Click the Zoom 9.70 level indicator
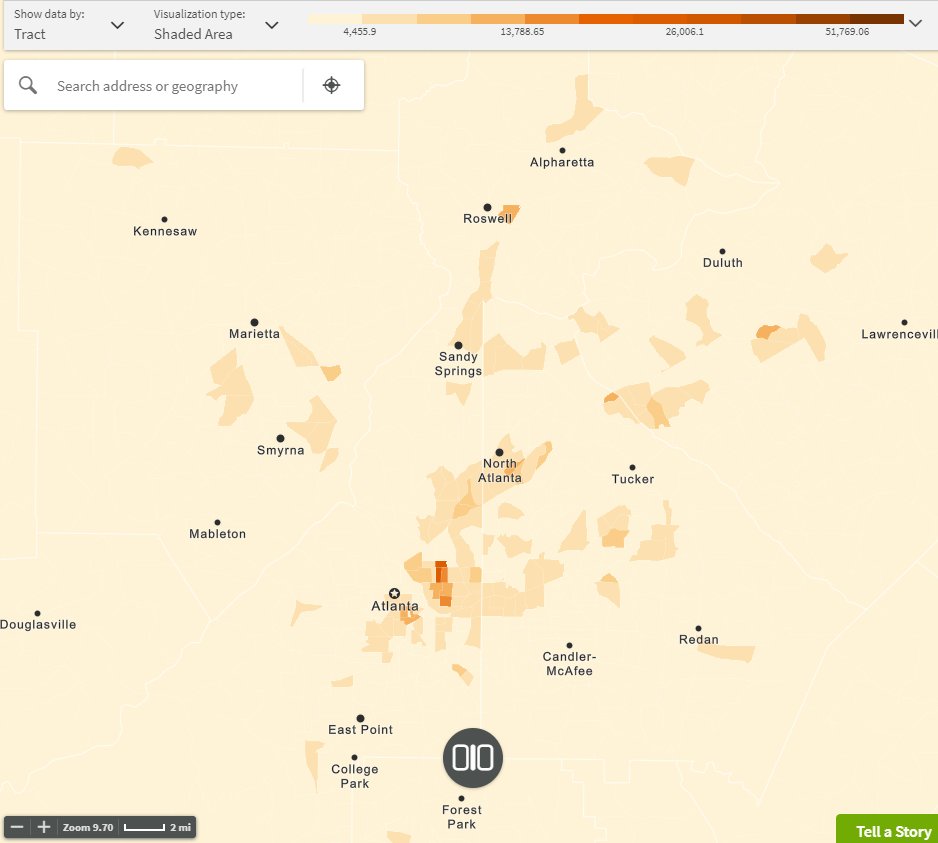The width and height of the screenshot is (938, 843). tap(88, 827)
